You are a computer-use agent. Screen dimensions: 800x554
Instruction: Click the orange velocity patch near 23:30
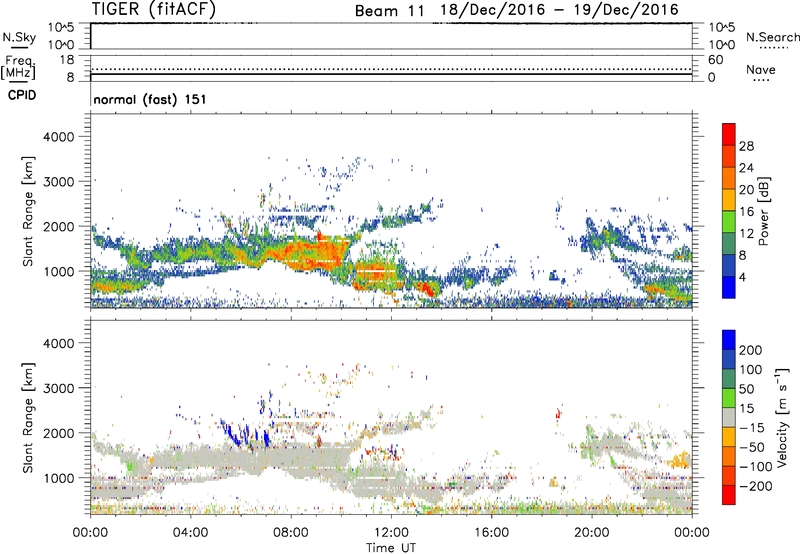coord(680,461)
